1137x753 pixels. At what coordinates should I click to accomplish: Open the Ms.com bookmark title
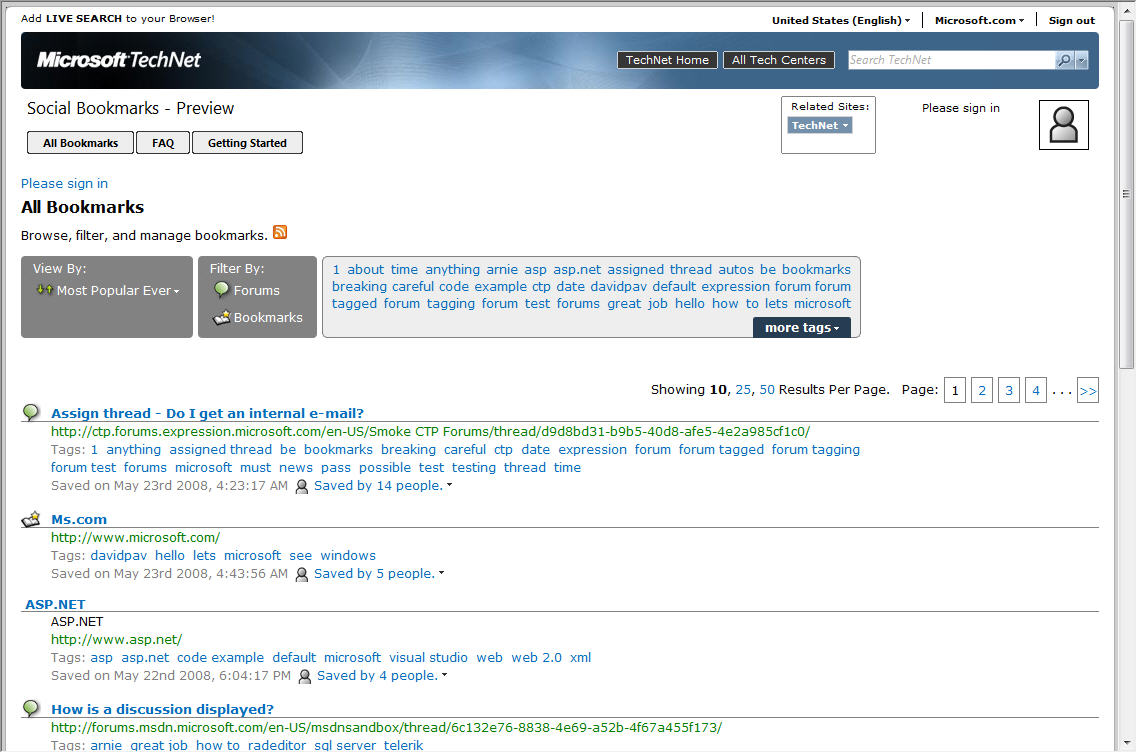(79, 519)
